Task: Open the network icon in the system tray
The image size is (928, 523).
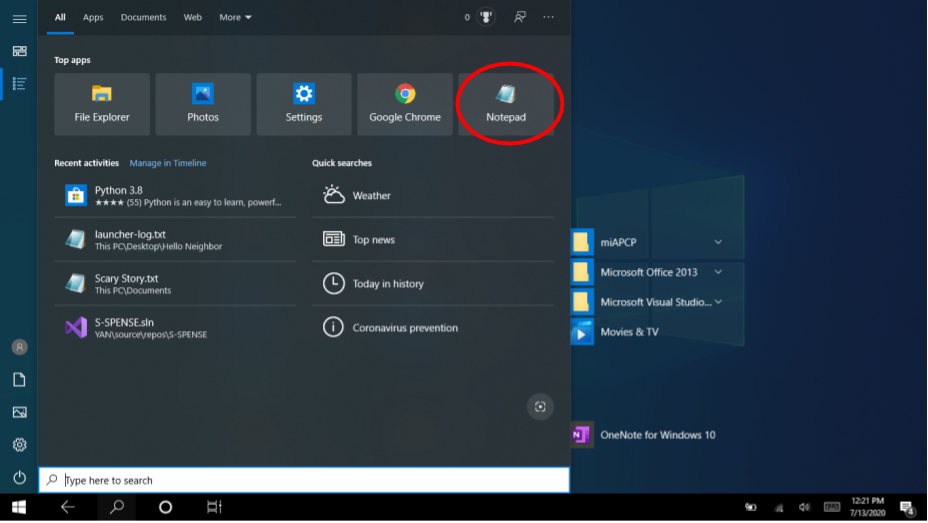Action: point(778,508)
